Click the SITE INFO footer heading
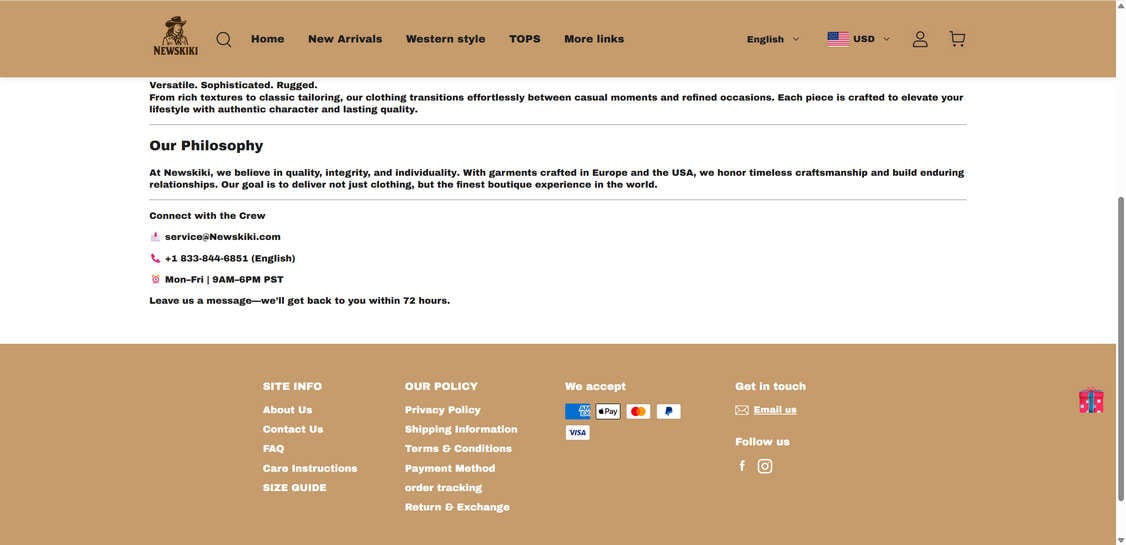The height and width of the screenshot is (545, 1126). 292,386
